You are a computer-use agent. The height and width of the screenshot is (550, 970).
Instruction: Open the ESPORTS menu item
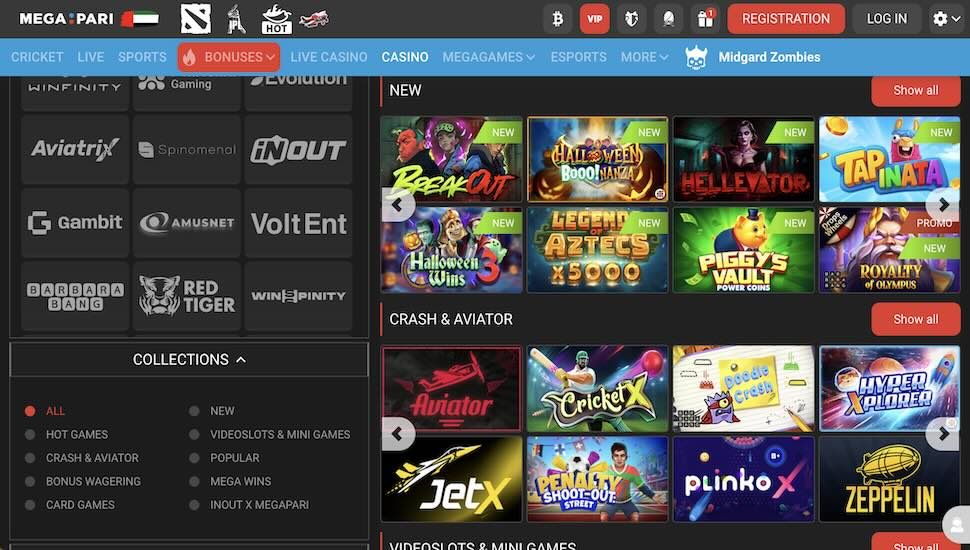[578, 57]
